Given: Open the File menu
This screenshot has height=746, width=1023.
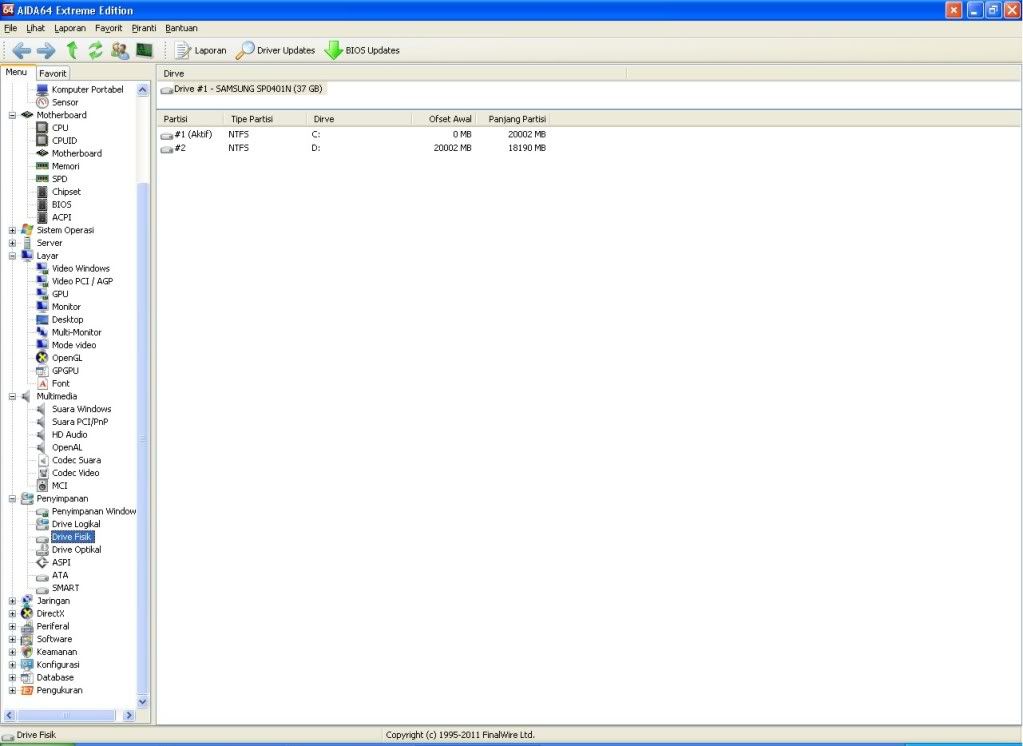Looking at the screenshot, I should coord(10,28).
